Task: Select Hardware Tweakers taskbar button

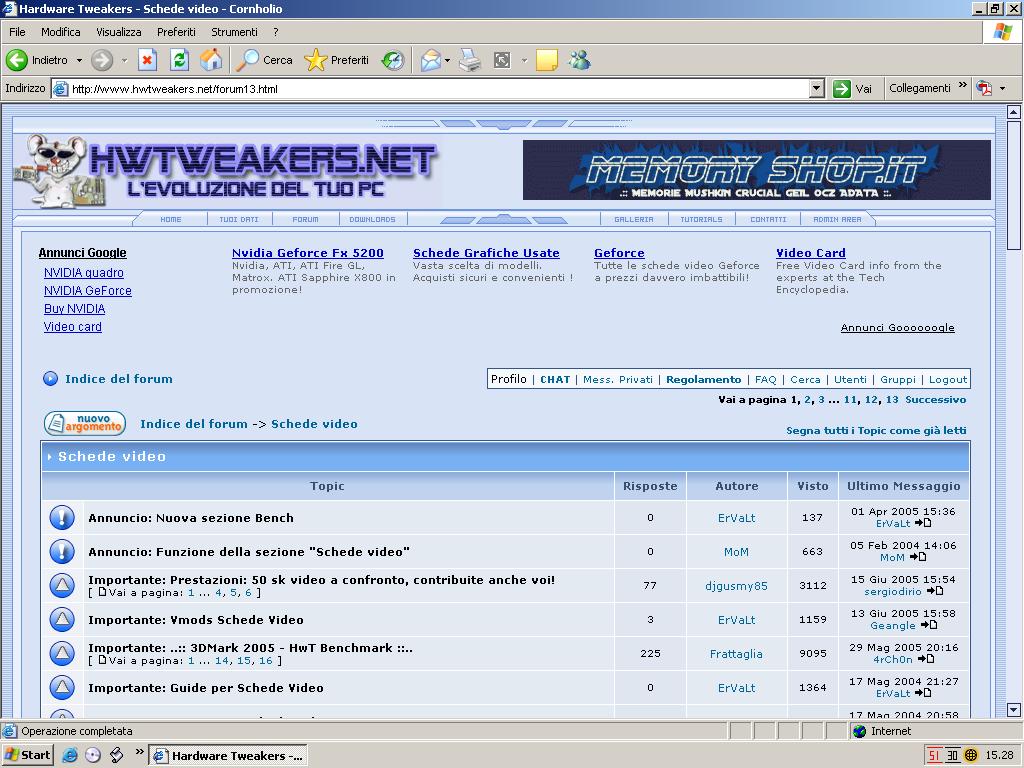Action: [228, 756]
